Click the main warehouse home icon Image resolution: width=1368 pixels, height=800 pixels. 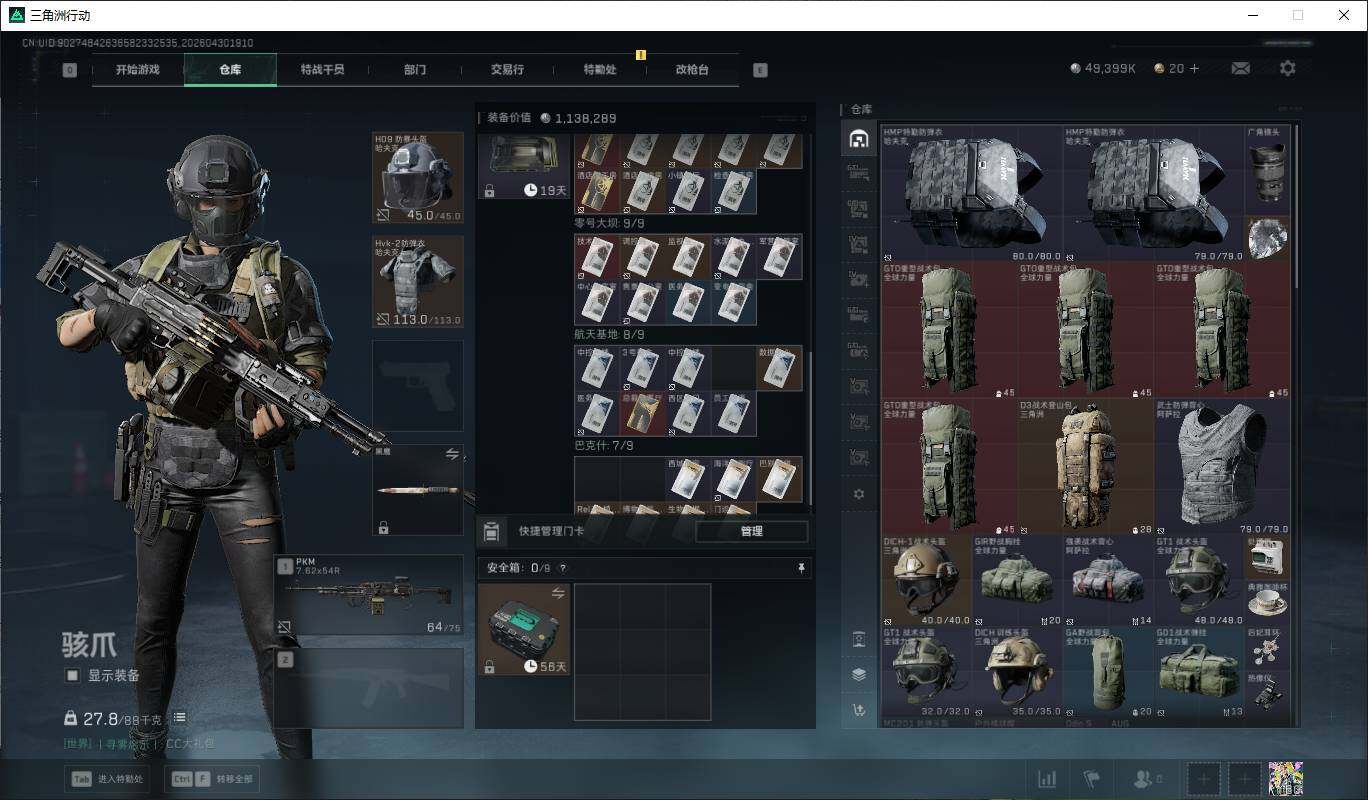click(857, 138)
